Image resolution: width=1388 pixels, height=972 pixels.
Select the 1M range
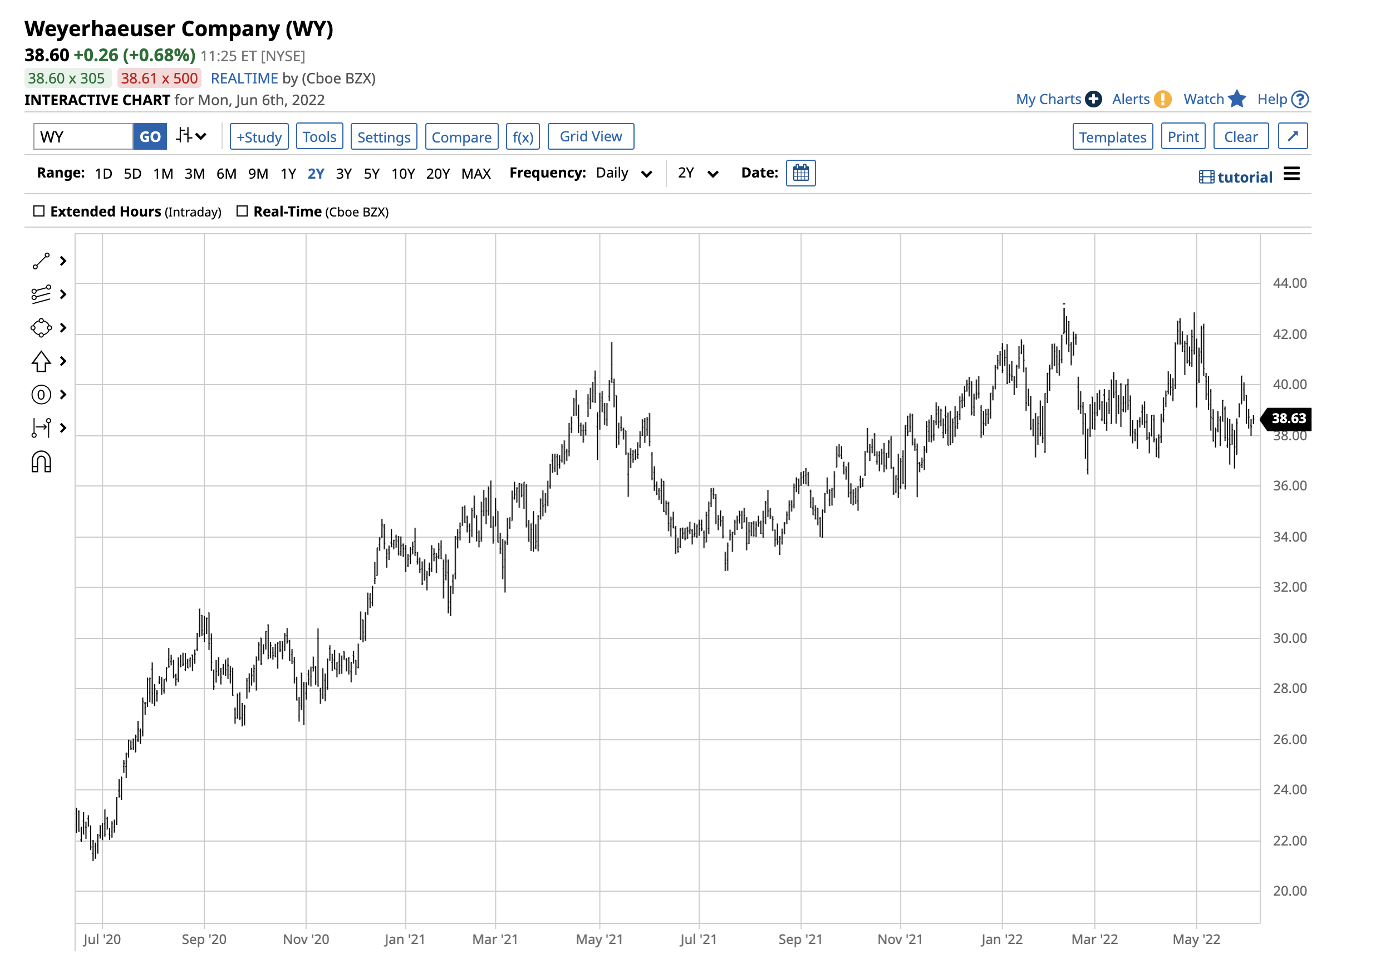pos(163,174)
